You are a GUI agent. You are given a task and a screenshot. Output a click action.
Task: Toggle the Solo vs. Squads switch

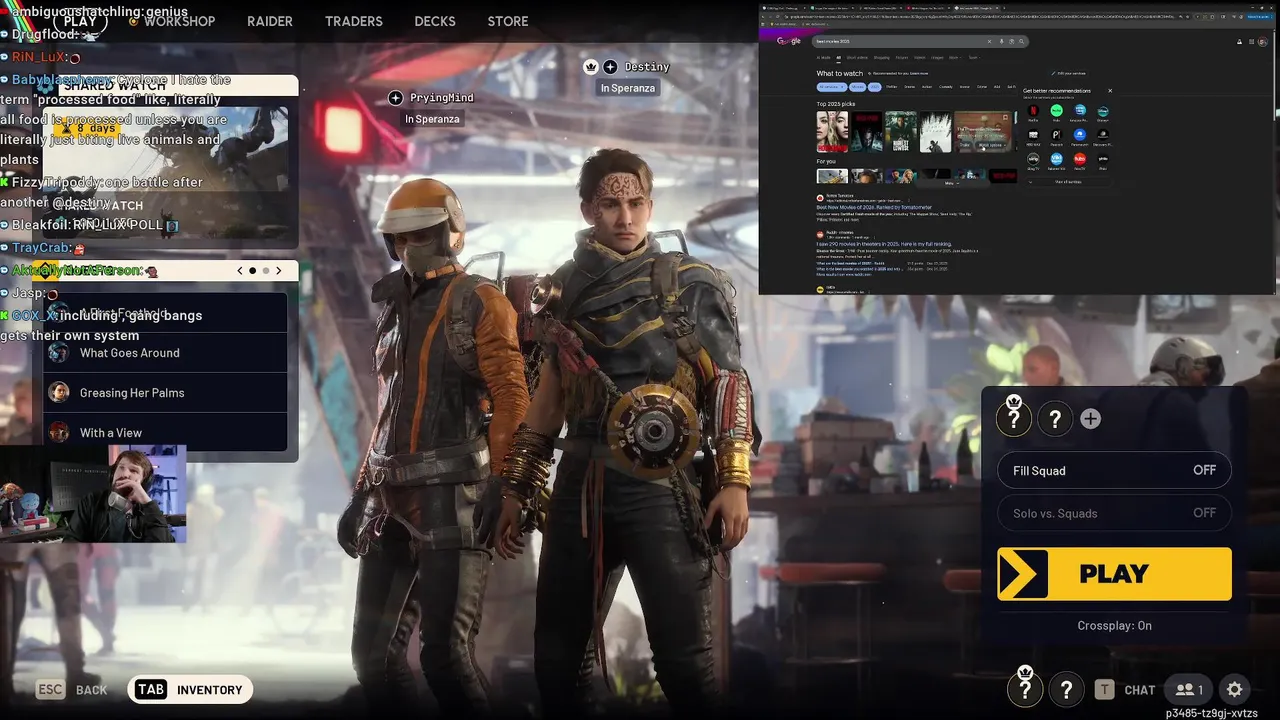click(x=1114, y=513)
